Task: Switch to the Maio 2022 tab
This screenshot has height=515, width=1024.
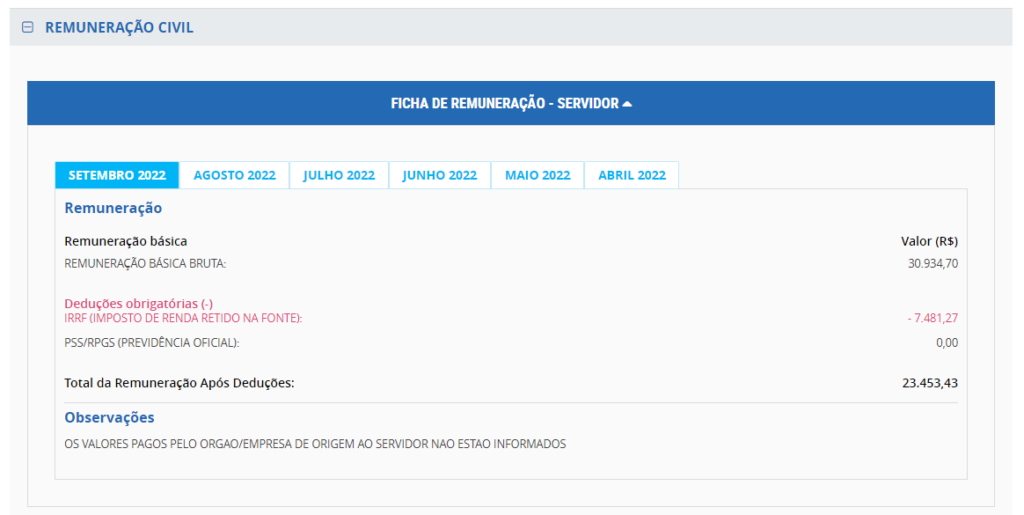Action: (x=537, y=175)
